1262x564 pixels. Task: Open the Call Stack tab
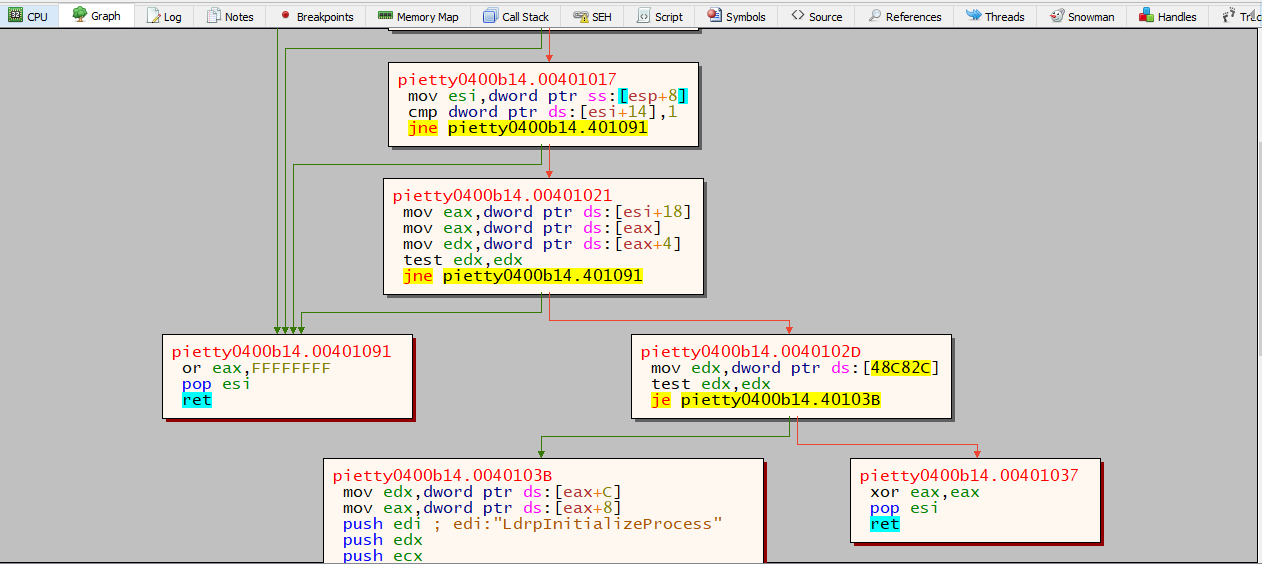[515, 16]
